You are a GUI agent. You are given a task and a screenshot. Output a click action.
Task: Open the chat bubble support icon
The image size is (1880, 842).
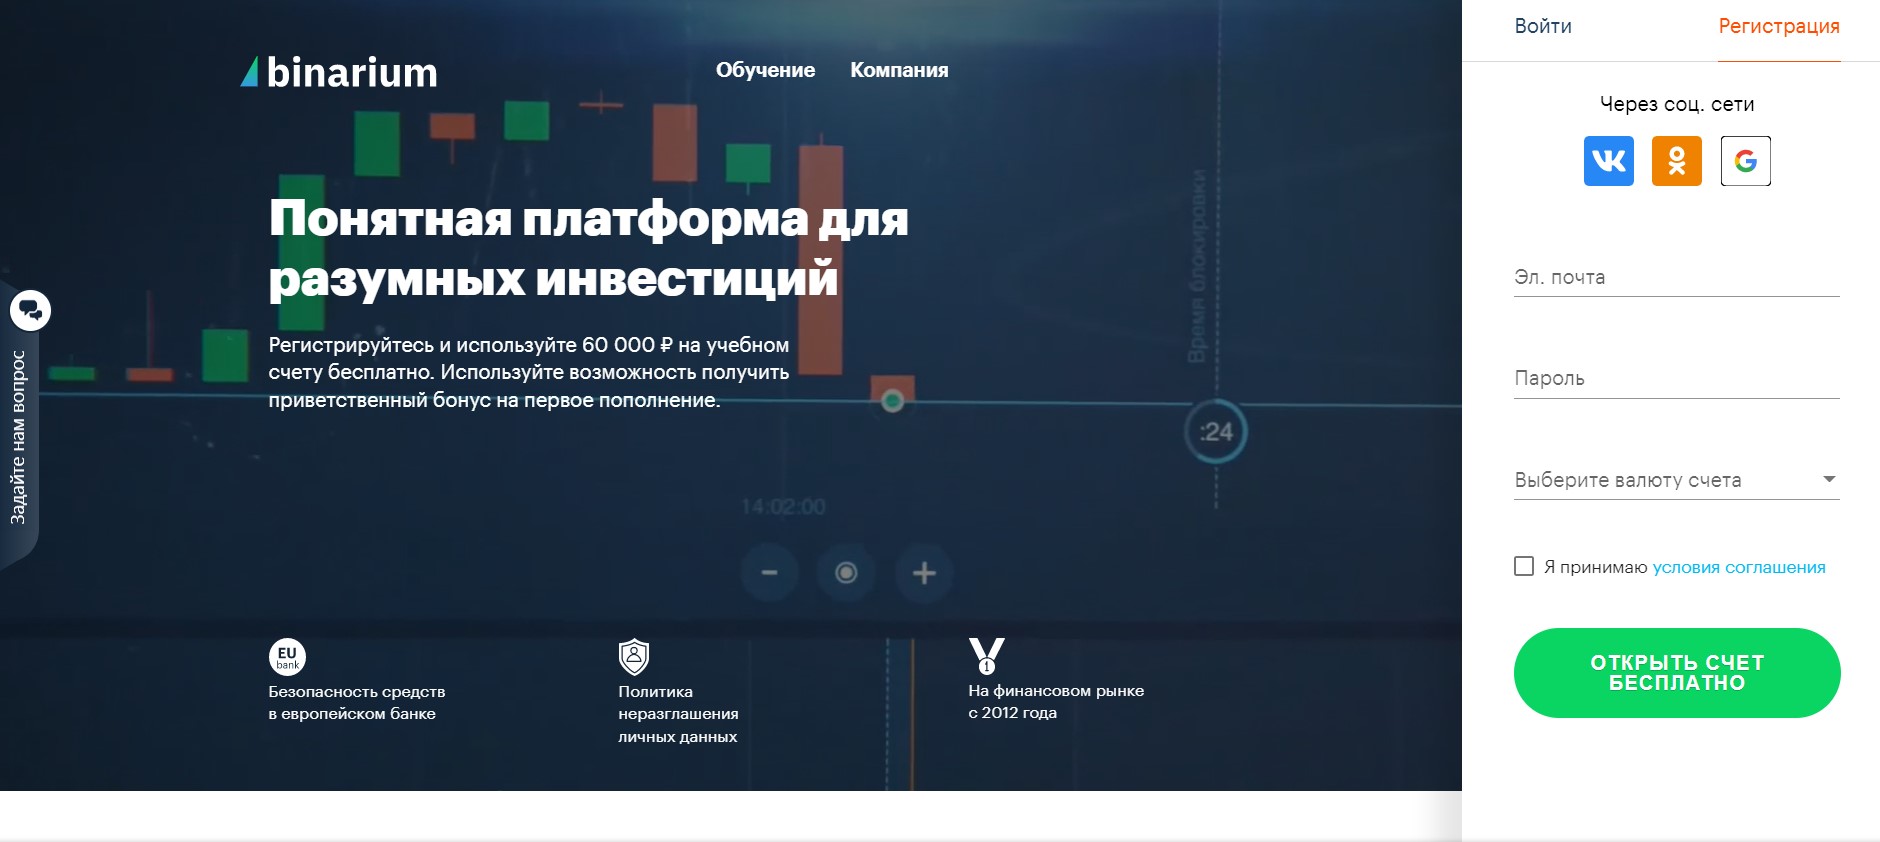click(30, 310)
